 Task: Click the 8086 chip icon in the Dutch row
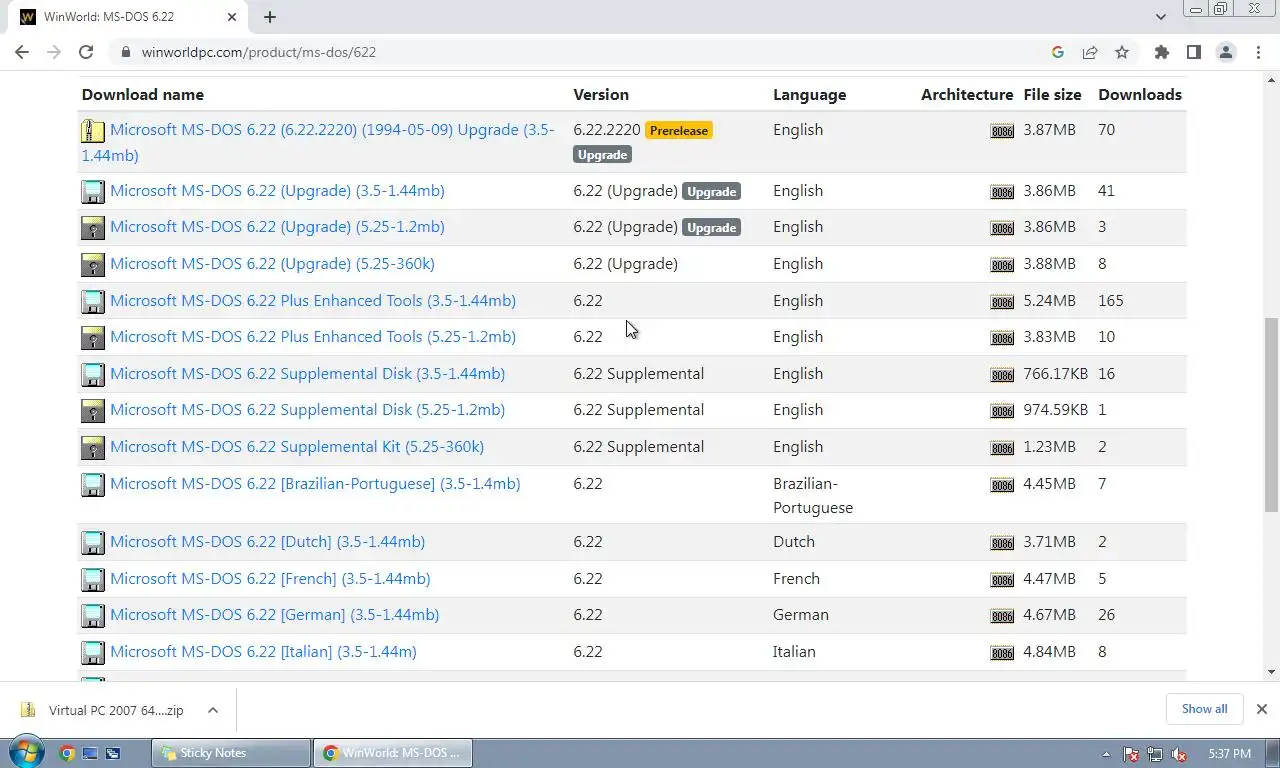[x=1002, y=543]
